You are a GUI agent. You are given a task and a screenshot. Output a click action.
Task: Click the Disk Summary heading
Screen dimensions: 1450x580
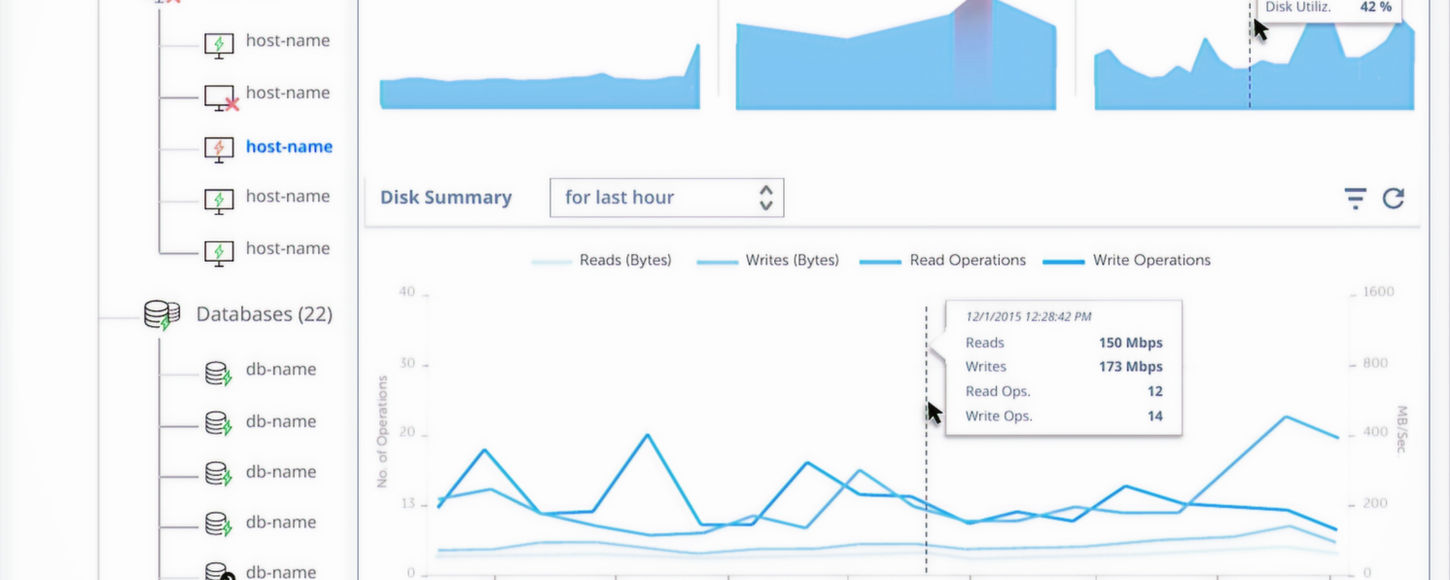[x=446, y=197]
